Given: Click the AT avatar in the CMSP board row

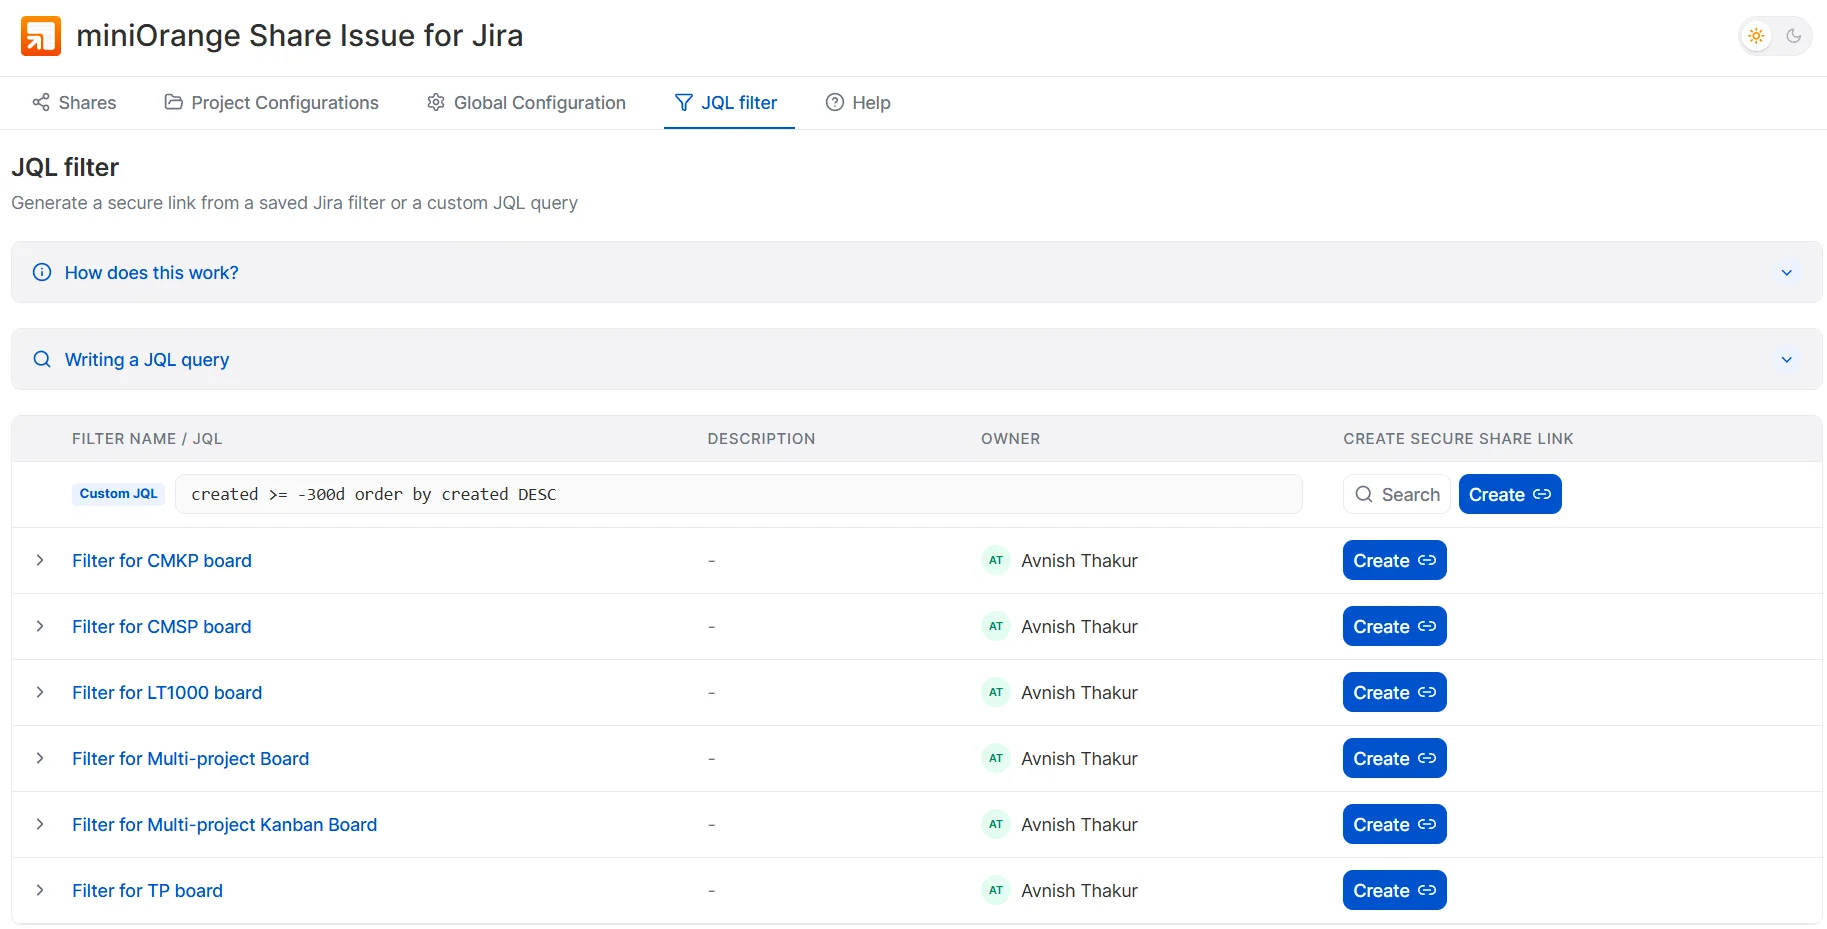Looking at the screenshot, I should pyautogui.click(x=996, y=627).
